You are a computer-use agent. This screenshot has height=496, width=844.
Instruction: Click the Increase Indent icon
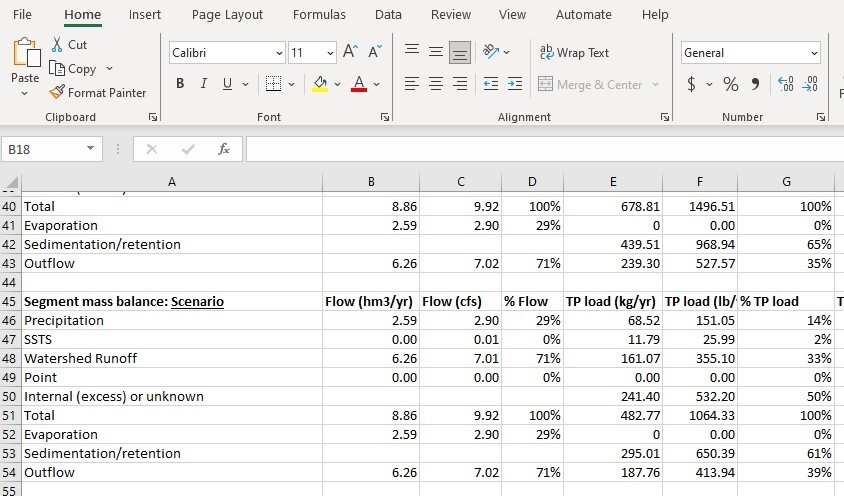pos(514,85)
